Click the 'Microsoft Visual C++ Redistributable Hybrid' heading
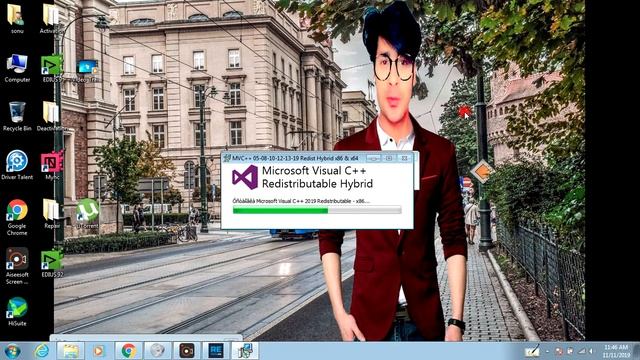 (317, 177)
